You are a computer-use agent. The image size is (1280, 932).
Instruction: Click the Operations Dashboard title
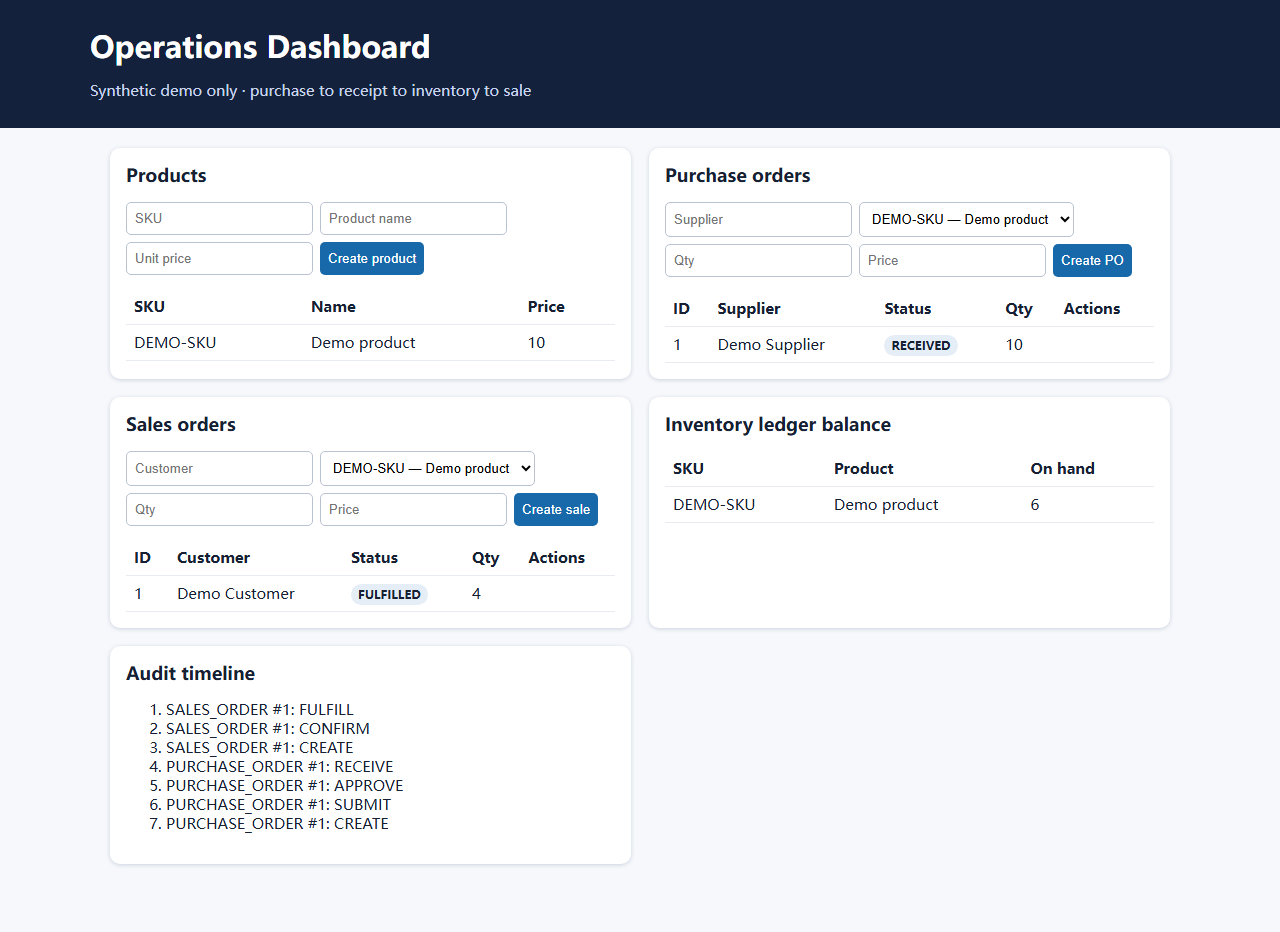pyautogui.click(x=260, y=47)
